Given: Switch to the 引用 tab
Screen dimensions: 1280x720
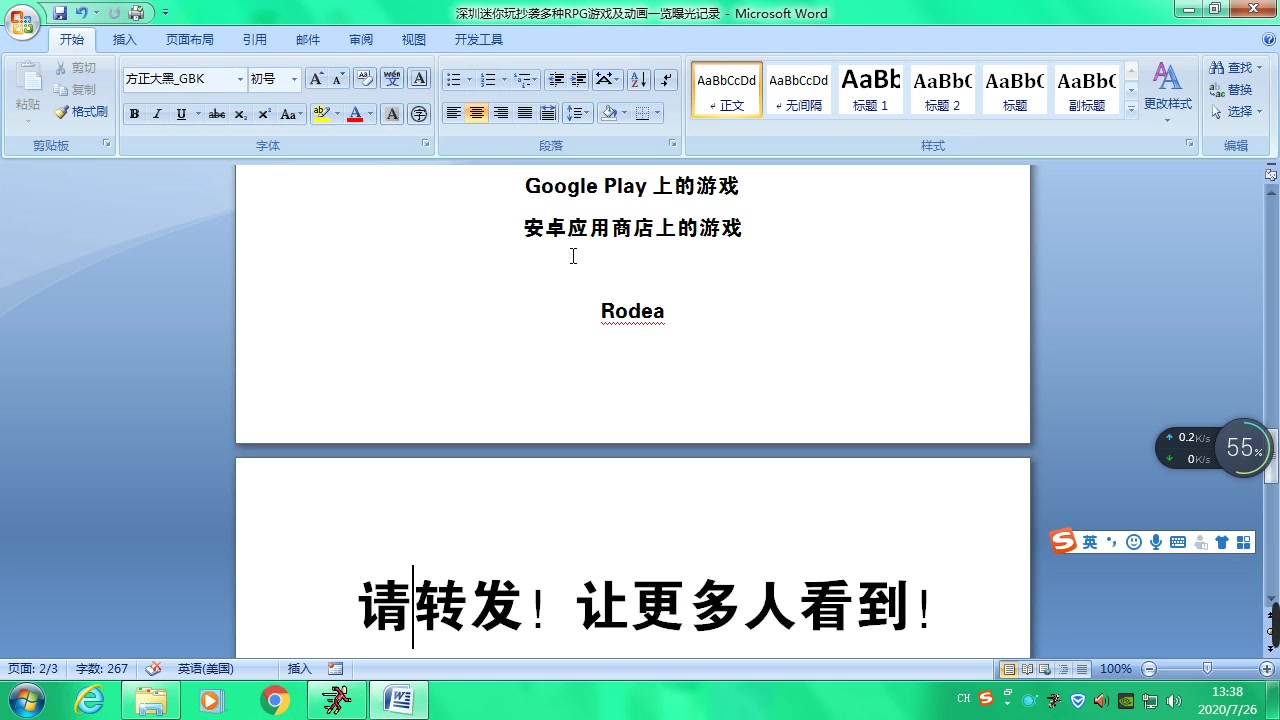Looking at the screenshot, I should click(x=254, y=40).
